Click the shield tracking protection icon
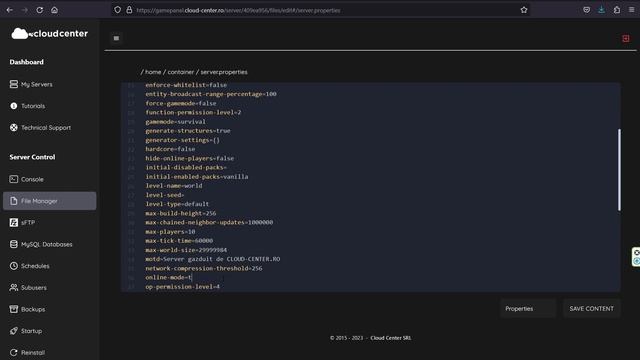This screenshot has height=360, width=640. click(118, 10)
